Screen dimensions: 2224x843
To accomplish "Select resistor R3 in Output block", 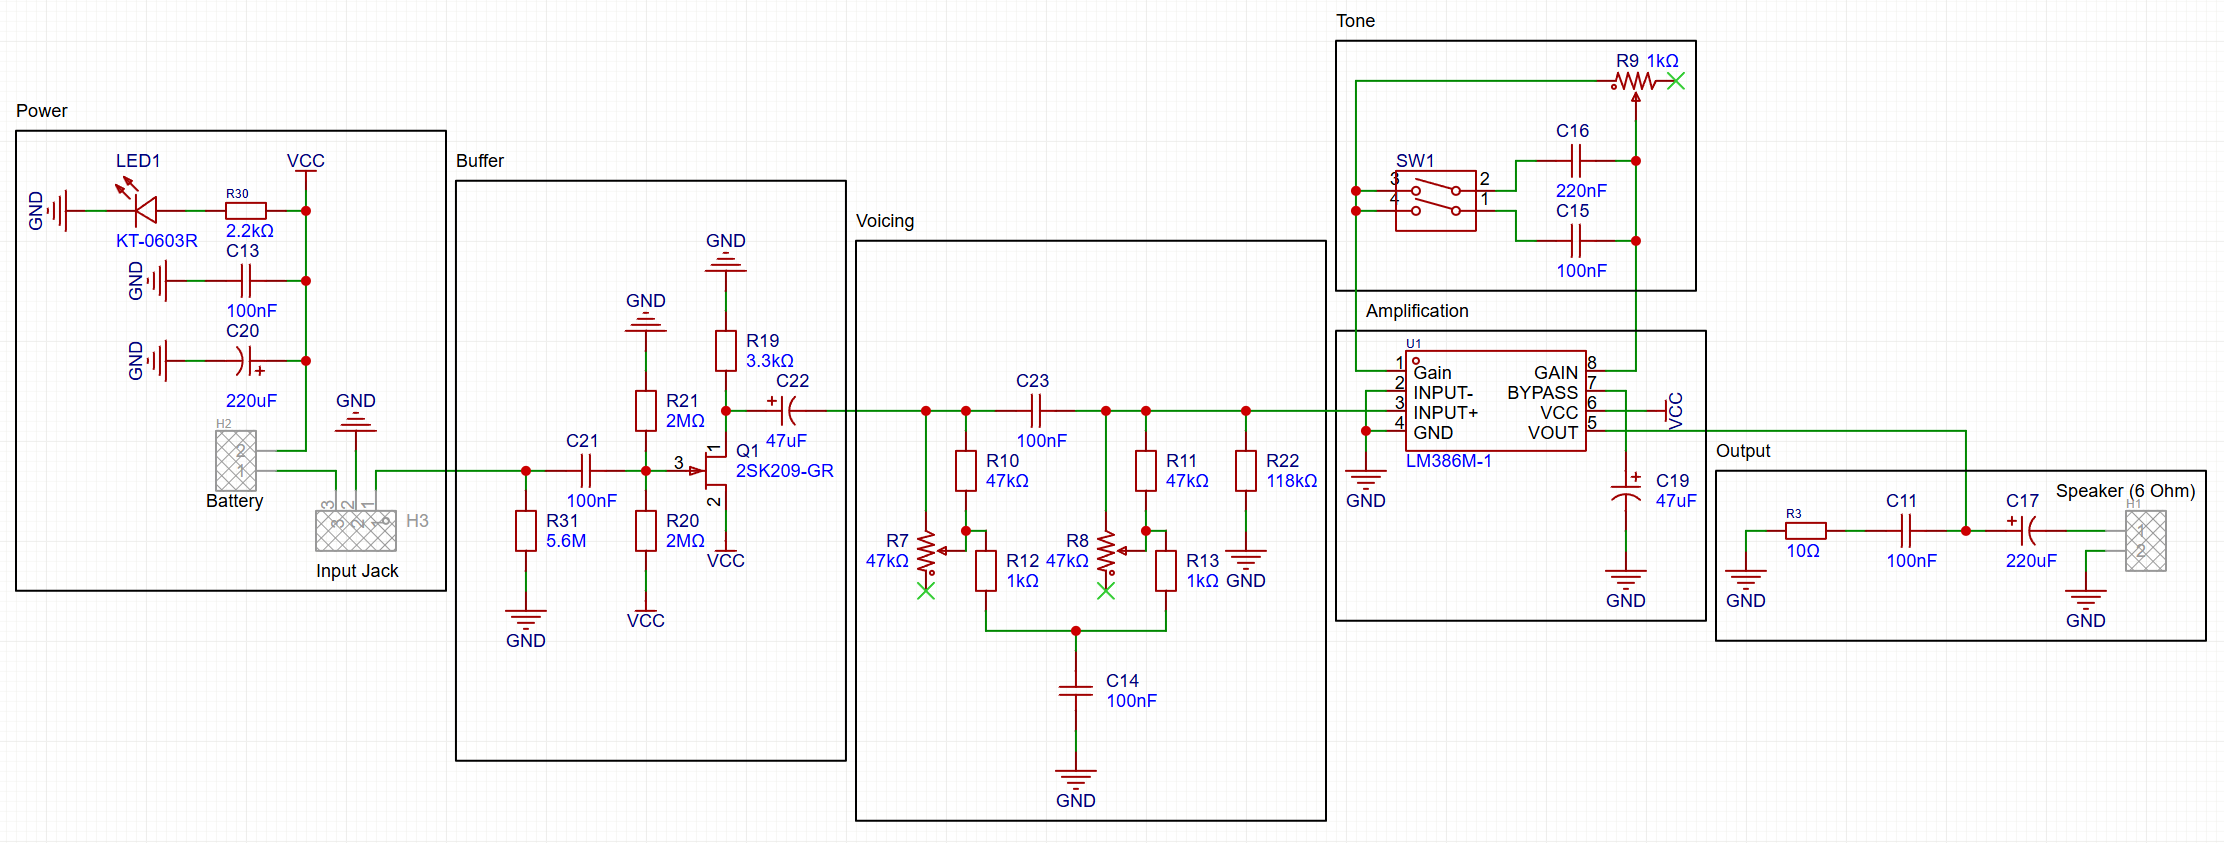I will point(1806,531).
